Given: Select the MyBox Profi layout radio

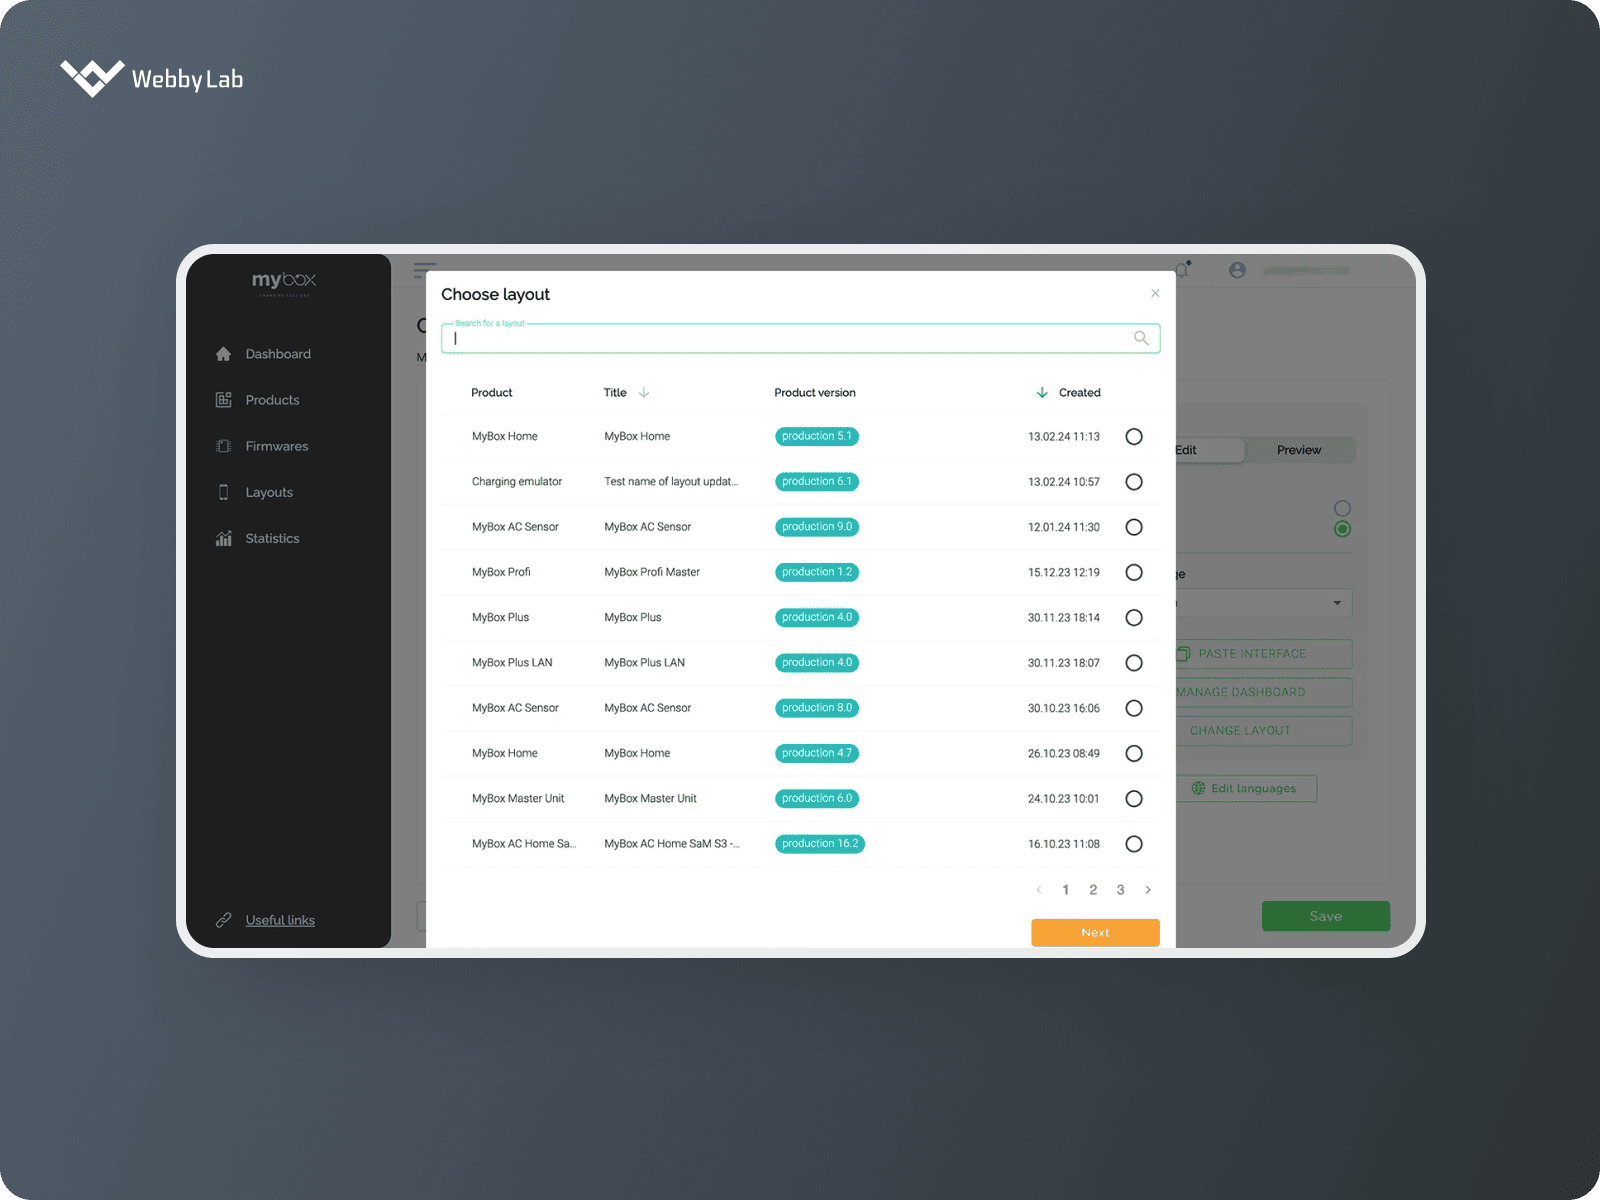Looking at the screenshot, I should click(x=1134, y=572).
